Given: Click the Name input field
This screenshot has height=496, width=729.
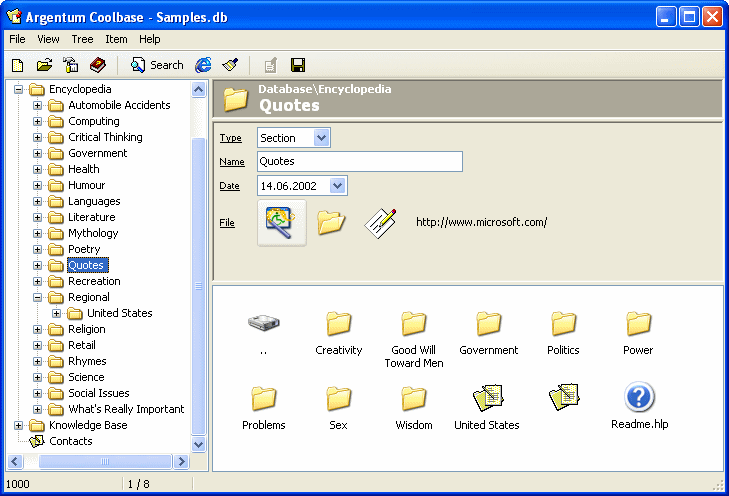Looking at the screenshot, I should [x=359, y=162].
